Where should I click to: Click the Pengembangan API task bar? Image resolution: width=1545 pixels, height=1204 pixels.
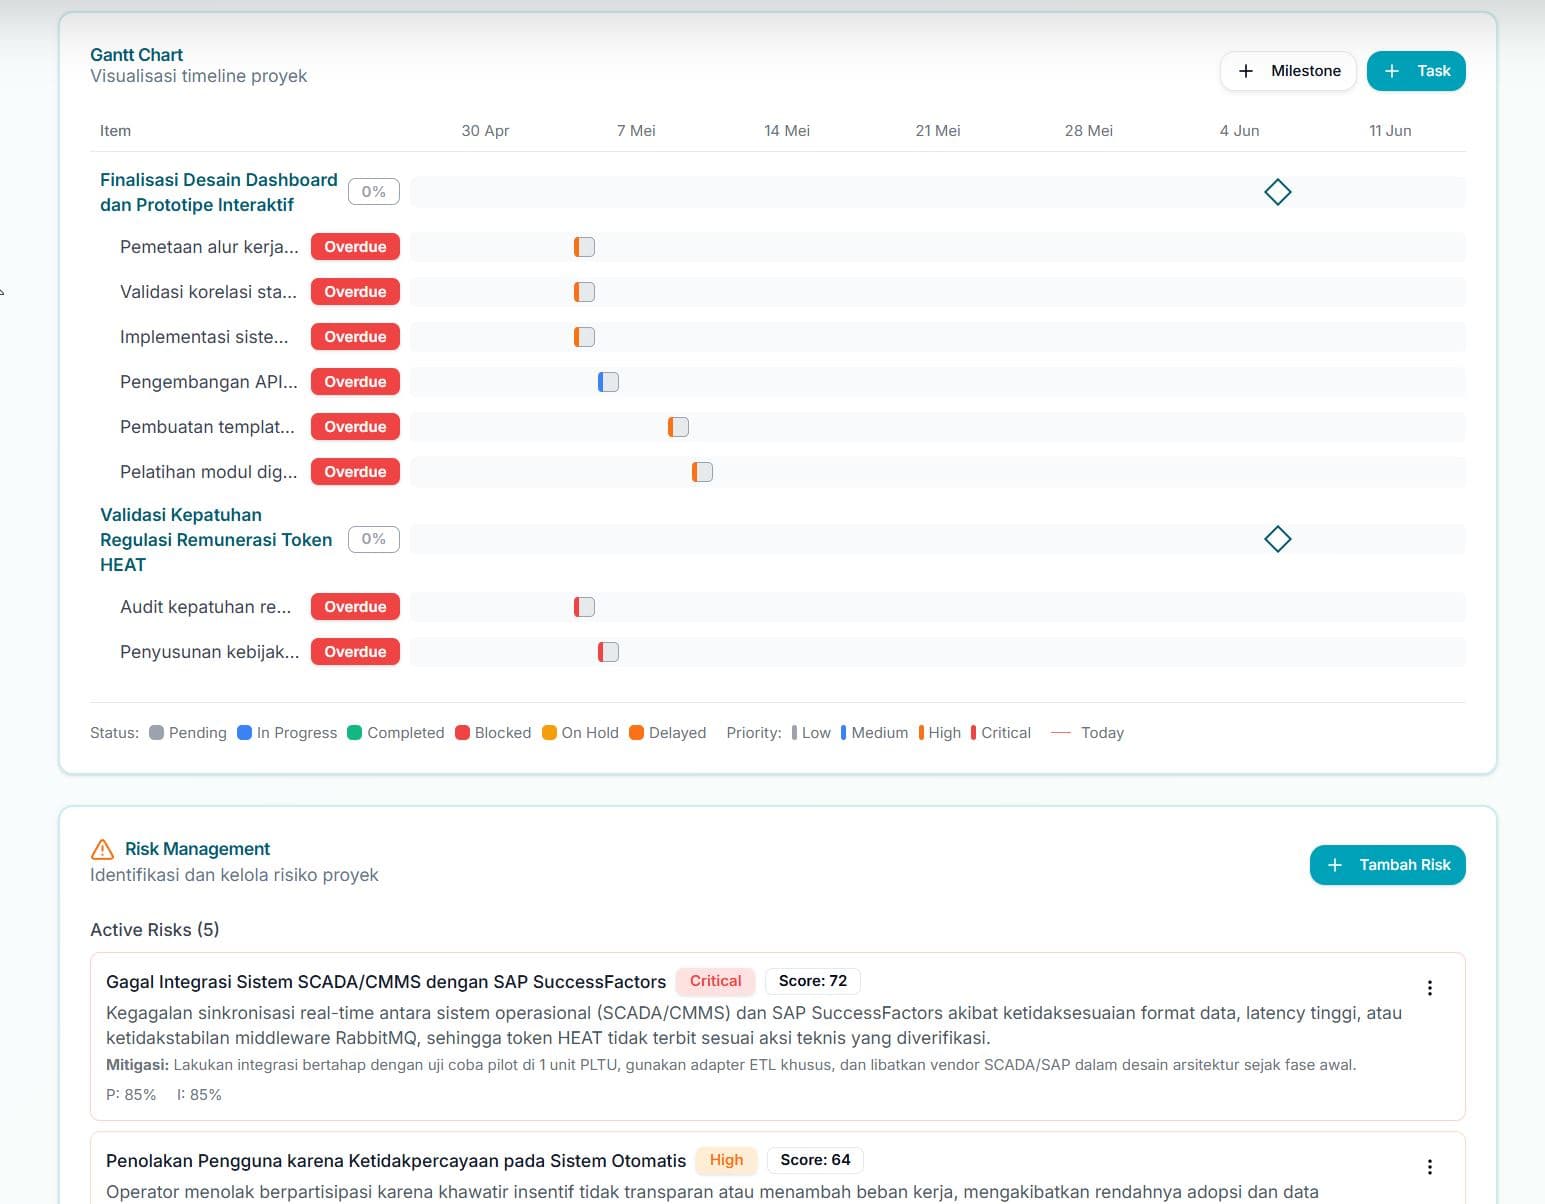[x=608, y=382]
